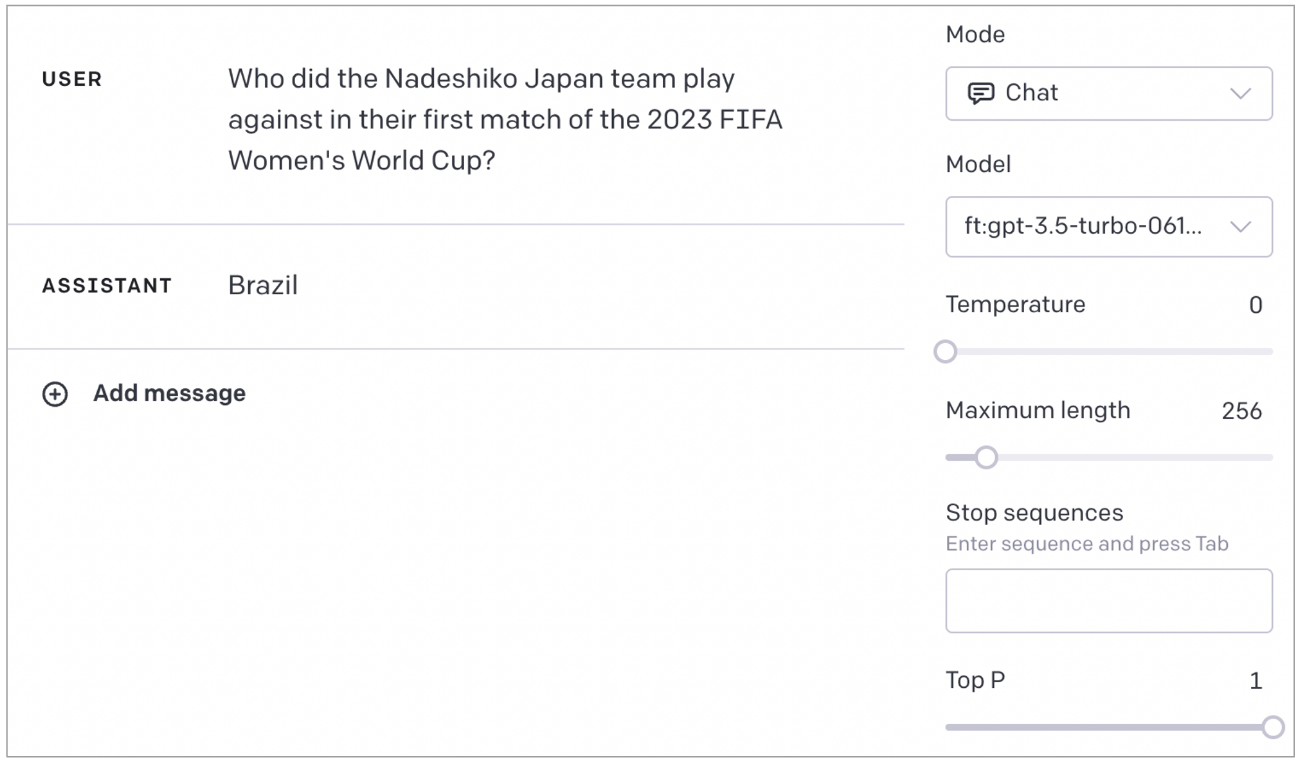
Task: Focus the Stop sequences input box
Action: click(1109, 601)
